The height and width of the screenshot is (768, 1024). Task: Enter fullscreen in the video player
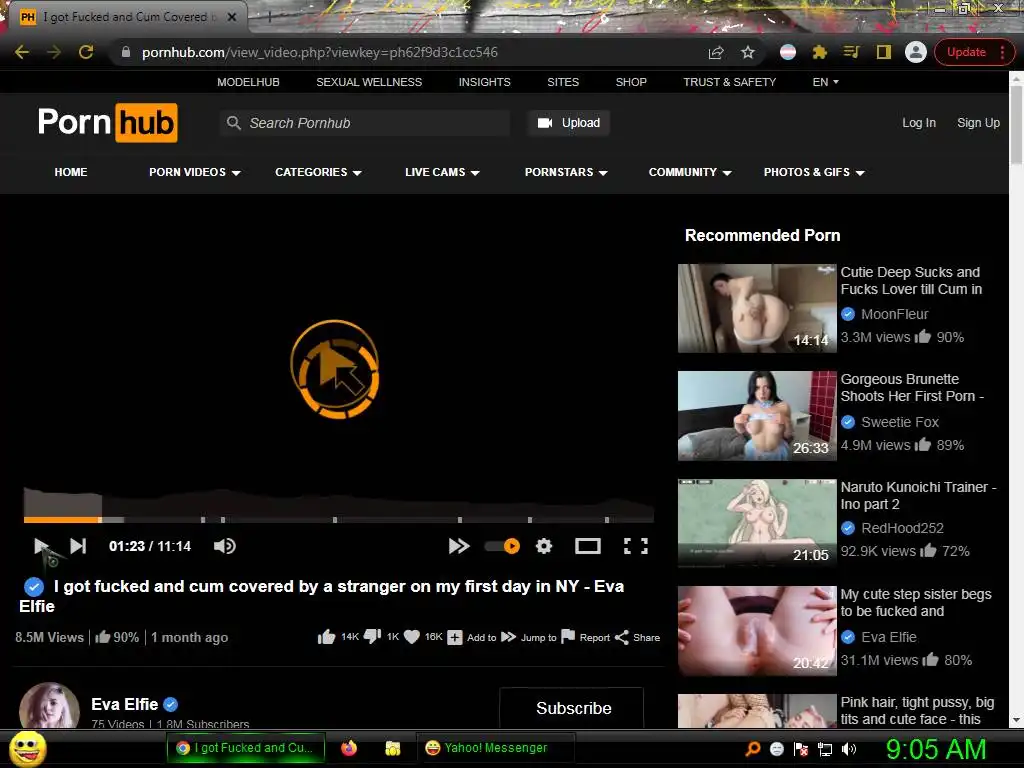(635, 546)
